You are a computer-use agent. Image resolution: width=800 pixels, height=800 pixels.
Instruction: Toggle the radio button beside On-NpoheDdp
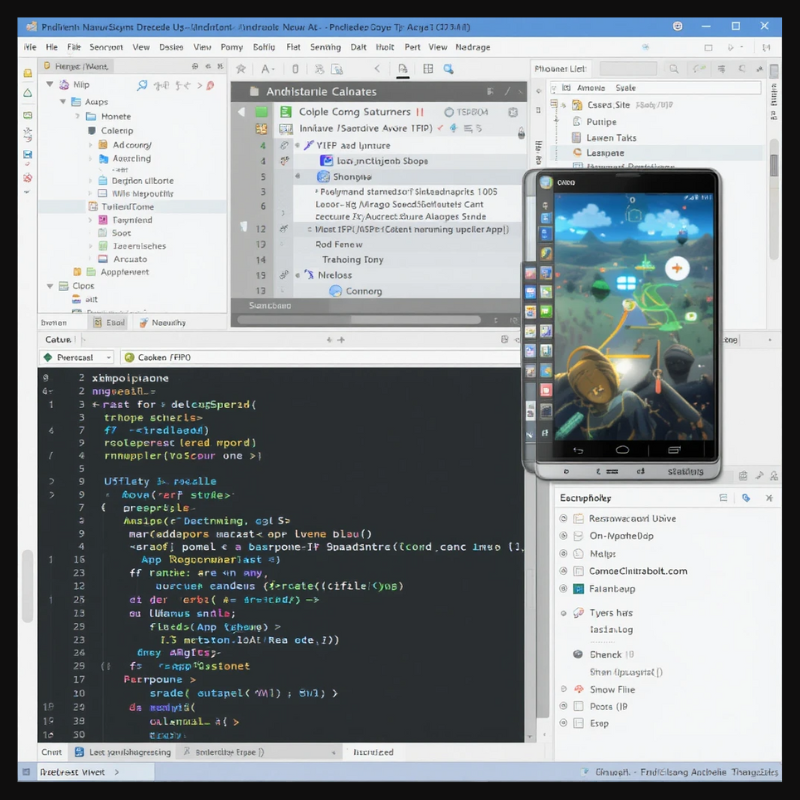(x=565, y=535)
